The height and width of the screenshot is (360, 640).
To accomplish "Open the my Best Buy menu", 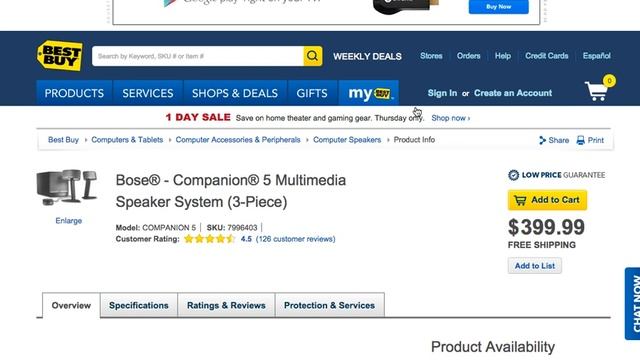I will 369,93.
